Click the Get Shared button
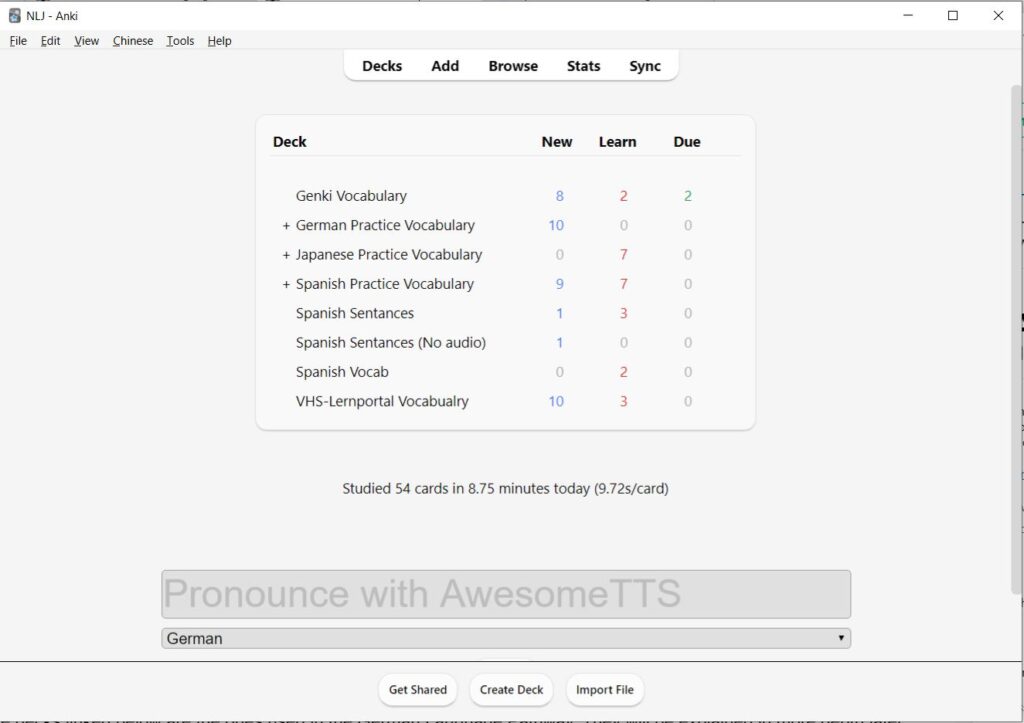The height and width of the screenshot is (723, 1024). pos(417,689)
